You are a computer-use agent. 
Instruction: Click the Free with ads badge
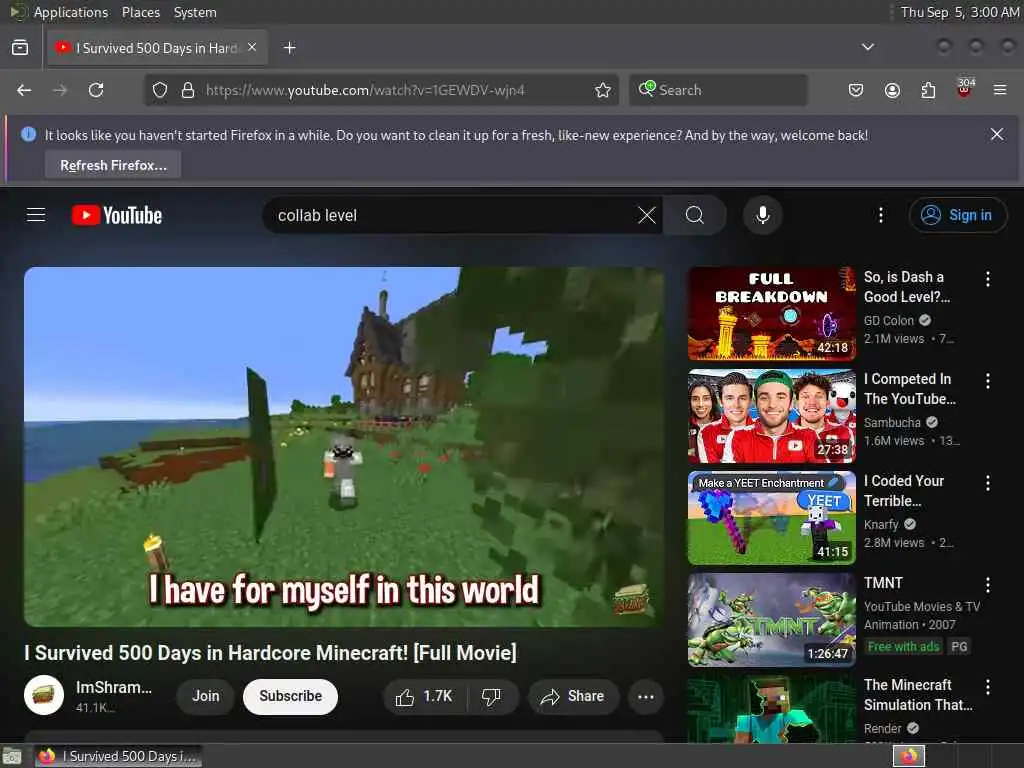point(903,647)
